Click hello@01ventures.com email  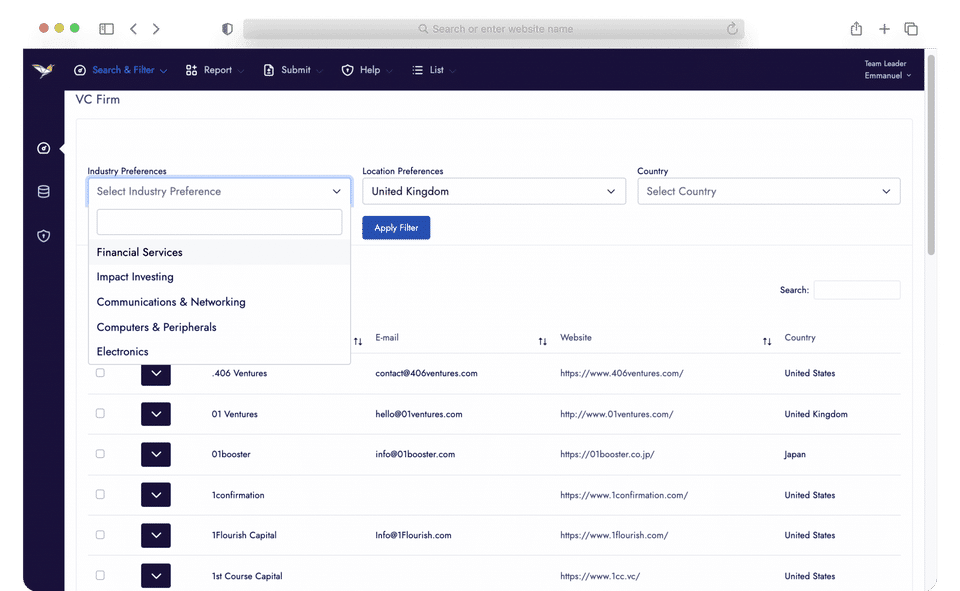[419, 414]
